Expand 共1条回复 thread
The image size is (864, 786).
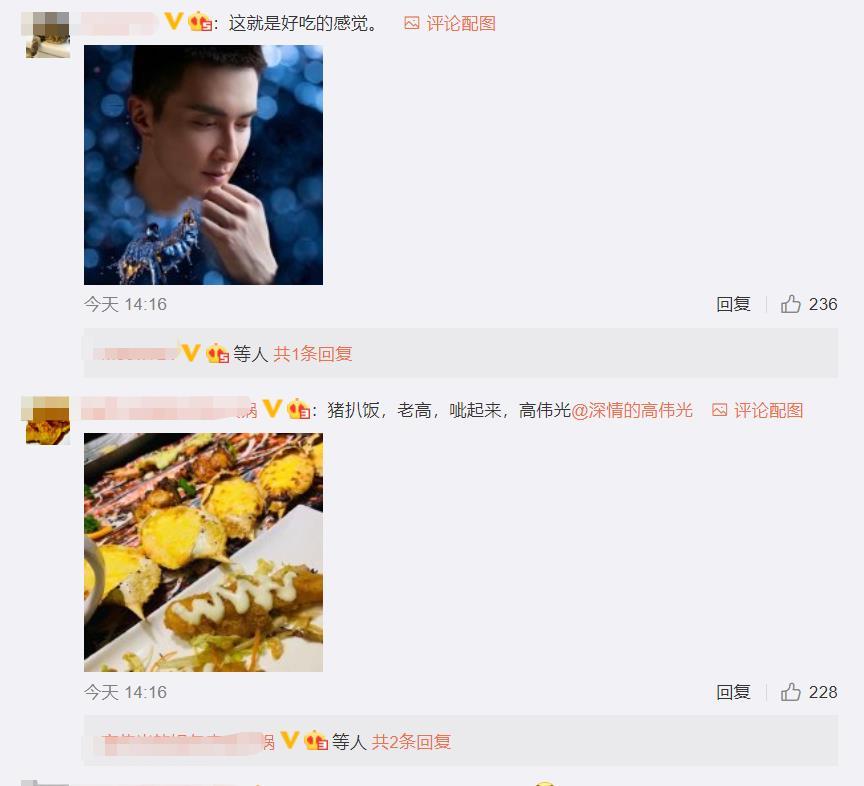(x=312, y=354)
